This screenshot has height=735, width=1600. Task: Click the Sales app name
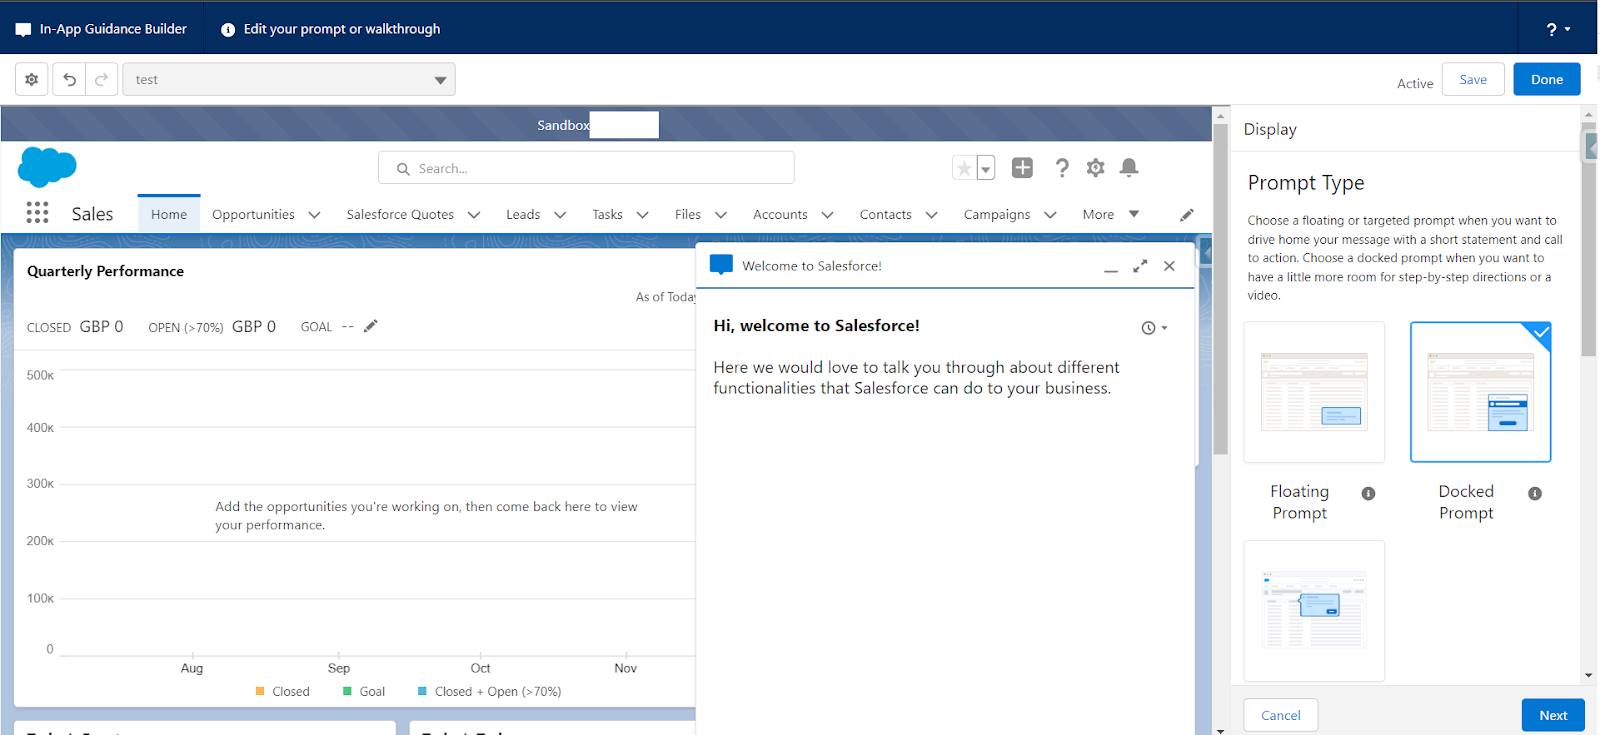[92, 214]
